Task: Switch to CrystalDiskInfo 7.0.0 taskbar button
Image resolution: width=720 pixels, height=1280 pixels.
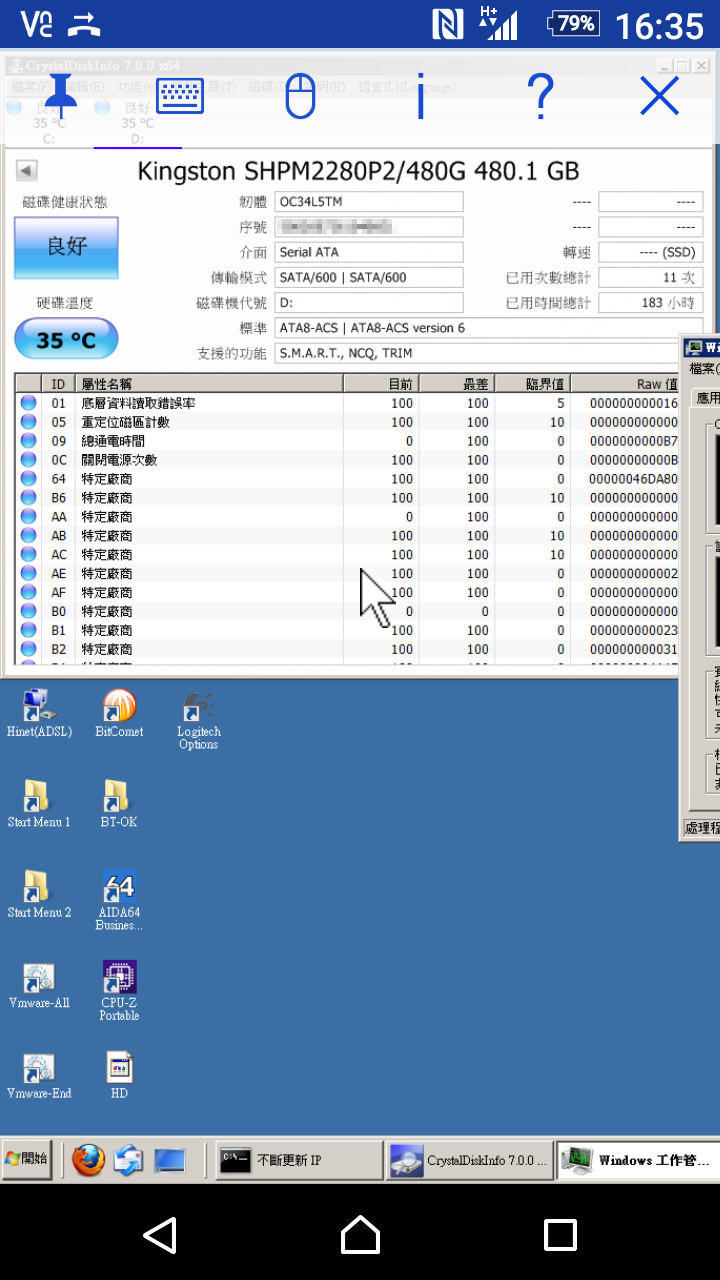Action: click(x=470, y=1160)
